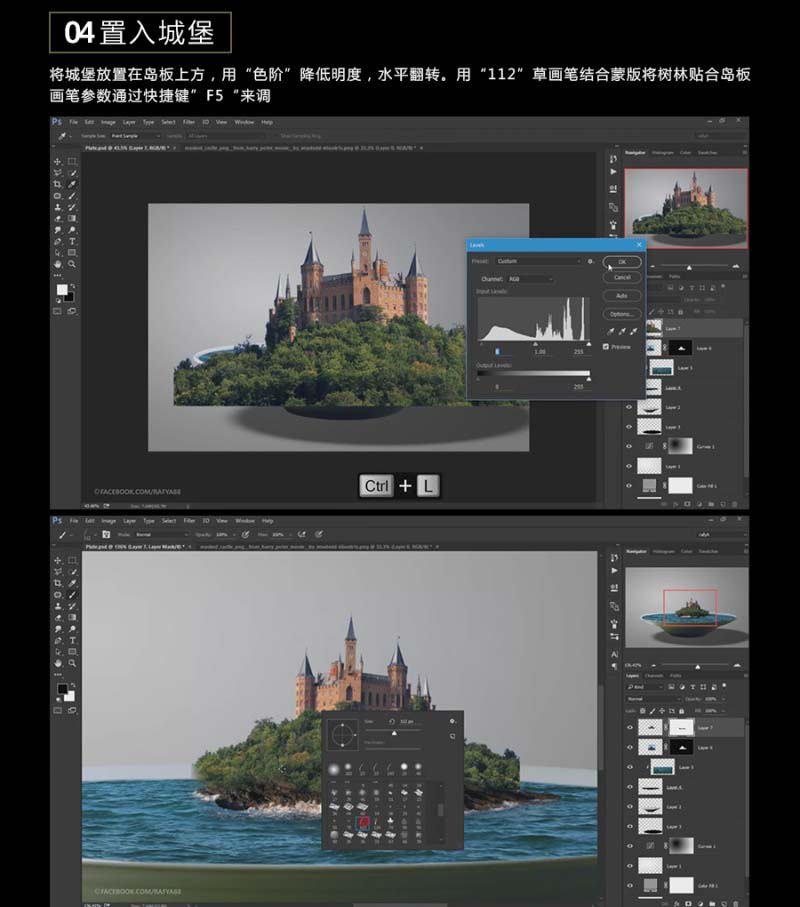800x907 pixels.
Task: Select Spot Healing tool in upper Photoshop window
Action: click(57, 196)
